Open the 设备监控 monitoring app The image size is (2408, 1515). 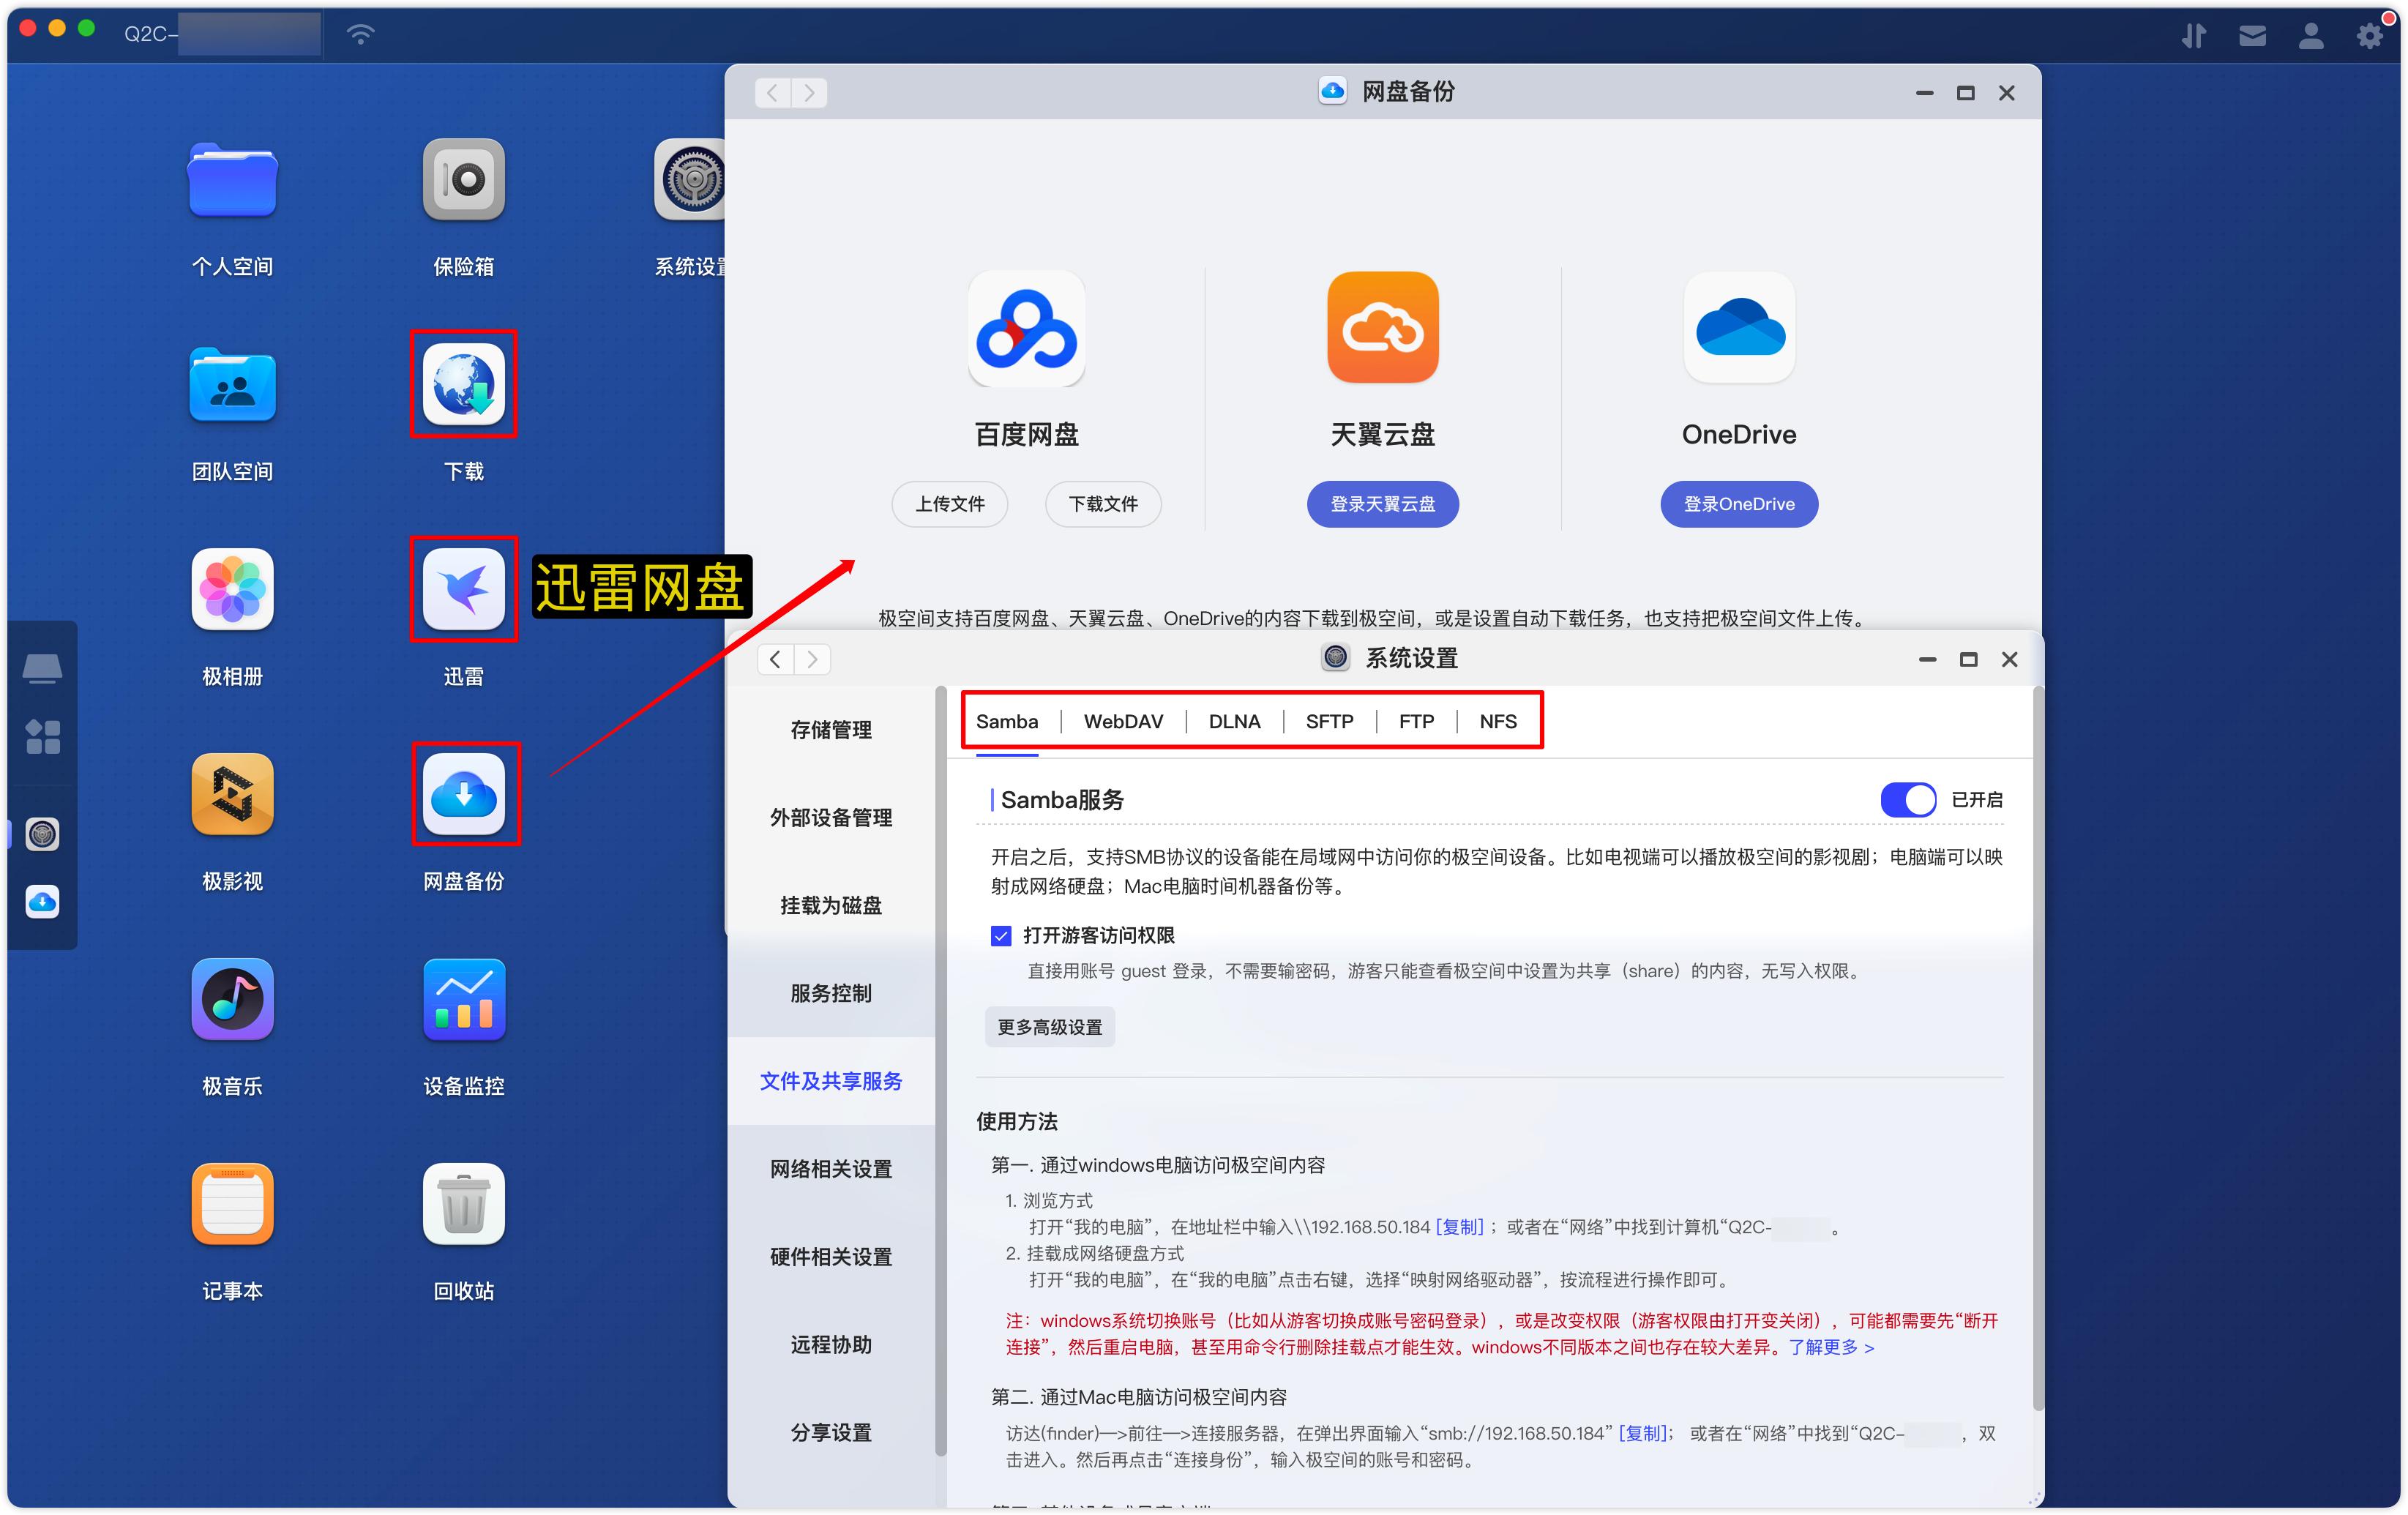click(x=463, y=1000)
